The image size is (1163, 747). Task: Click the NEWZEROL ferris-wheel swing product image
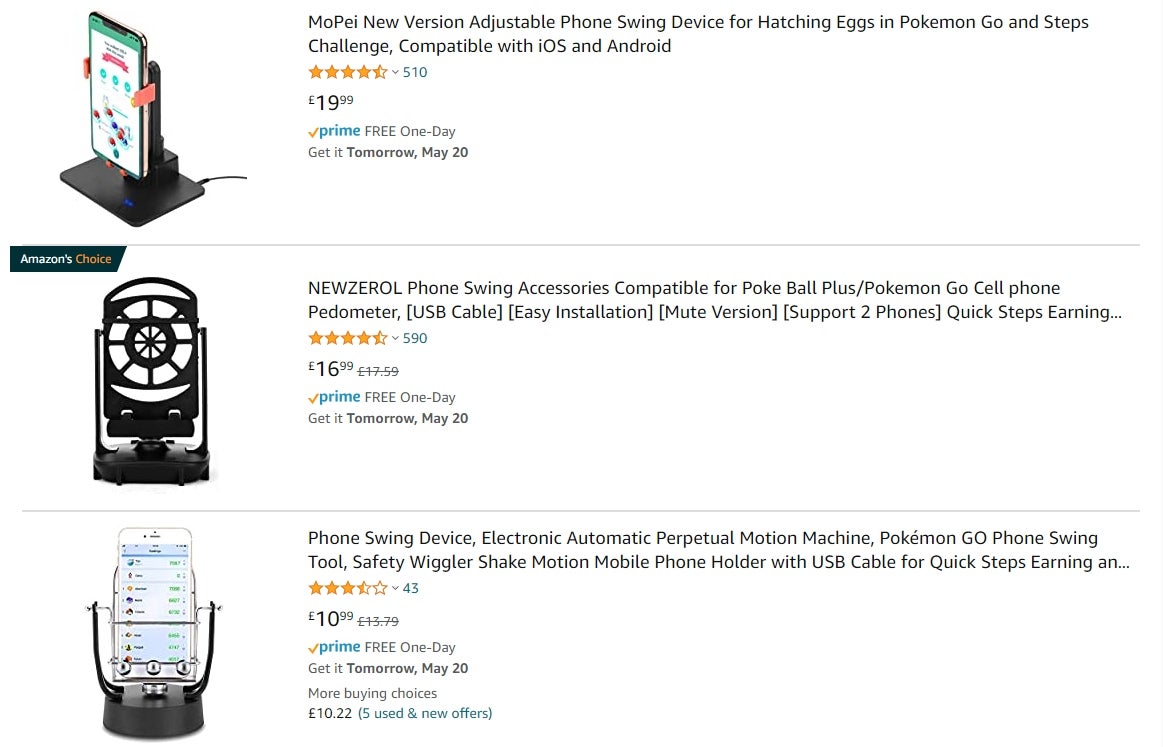tap(150, 380)
